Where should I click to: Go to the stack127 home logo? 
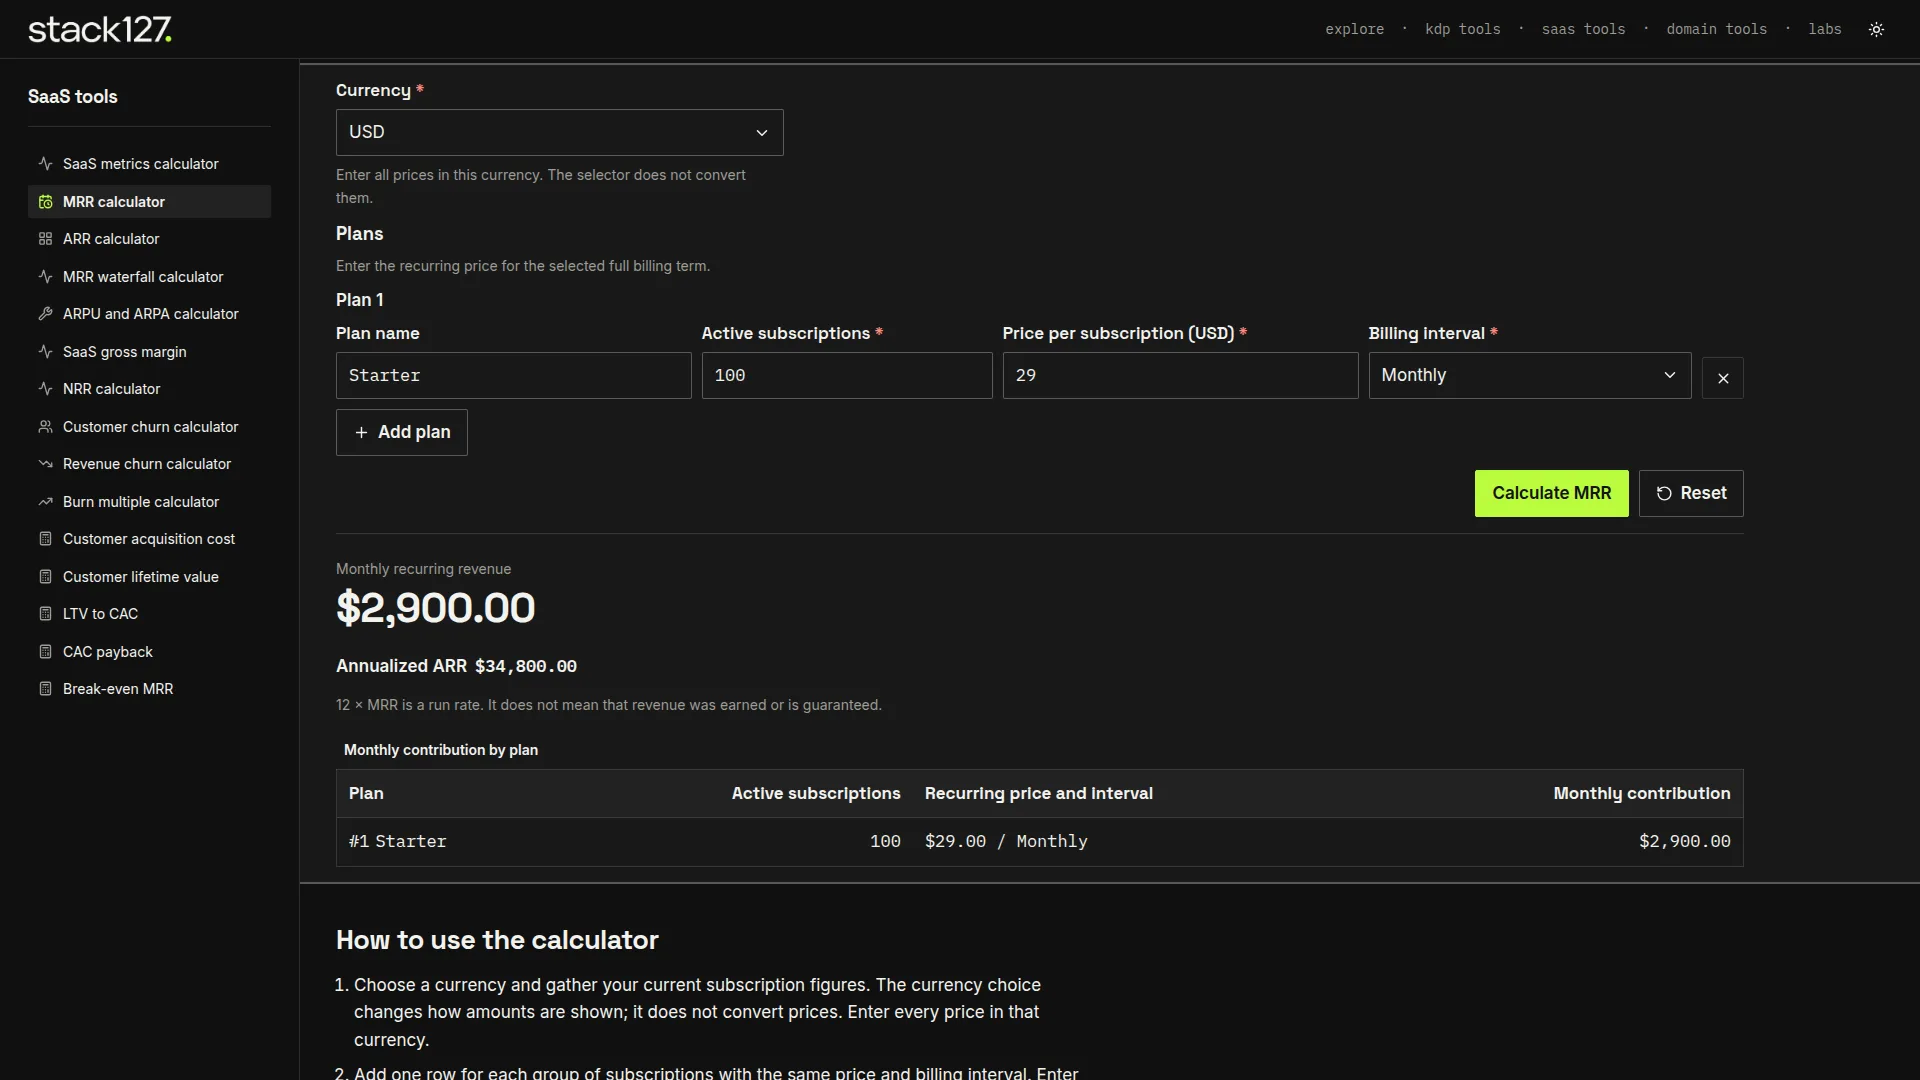[100, 29]
